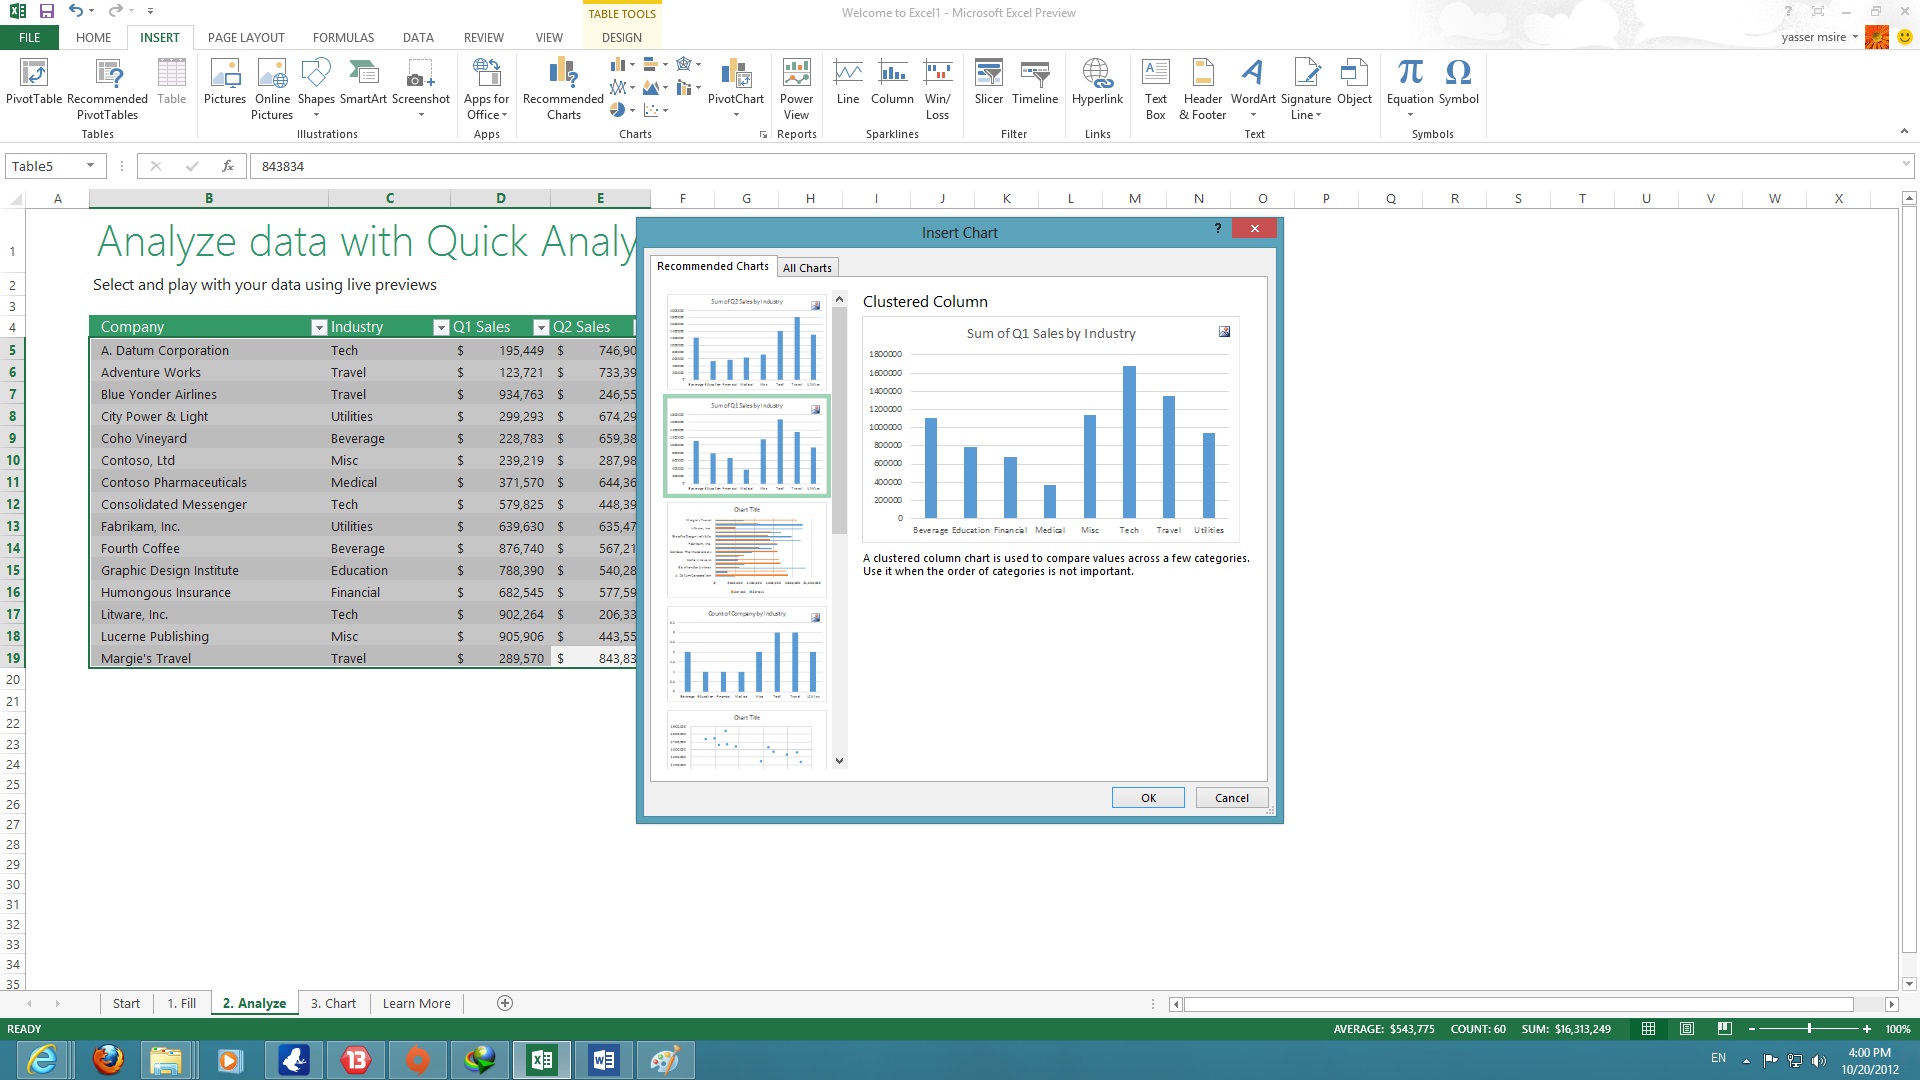Cancel the Insert Chart dialog
The image size is (1920, 1080).
(x=1232, y=798)
